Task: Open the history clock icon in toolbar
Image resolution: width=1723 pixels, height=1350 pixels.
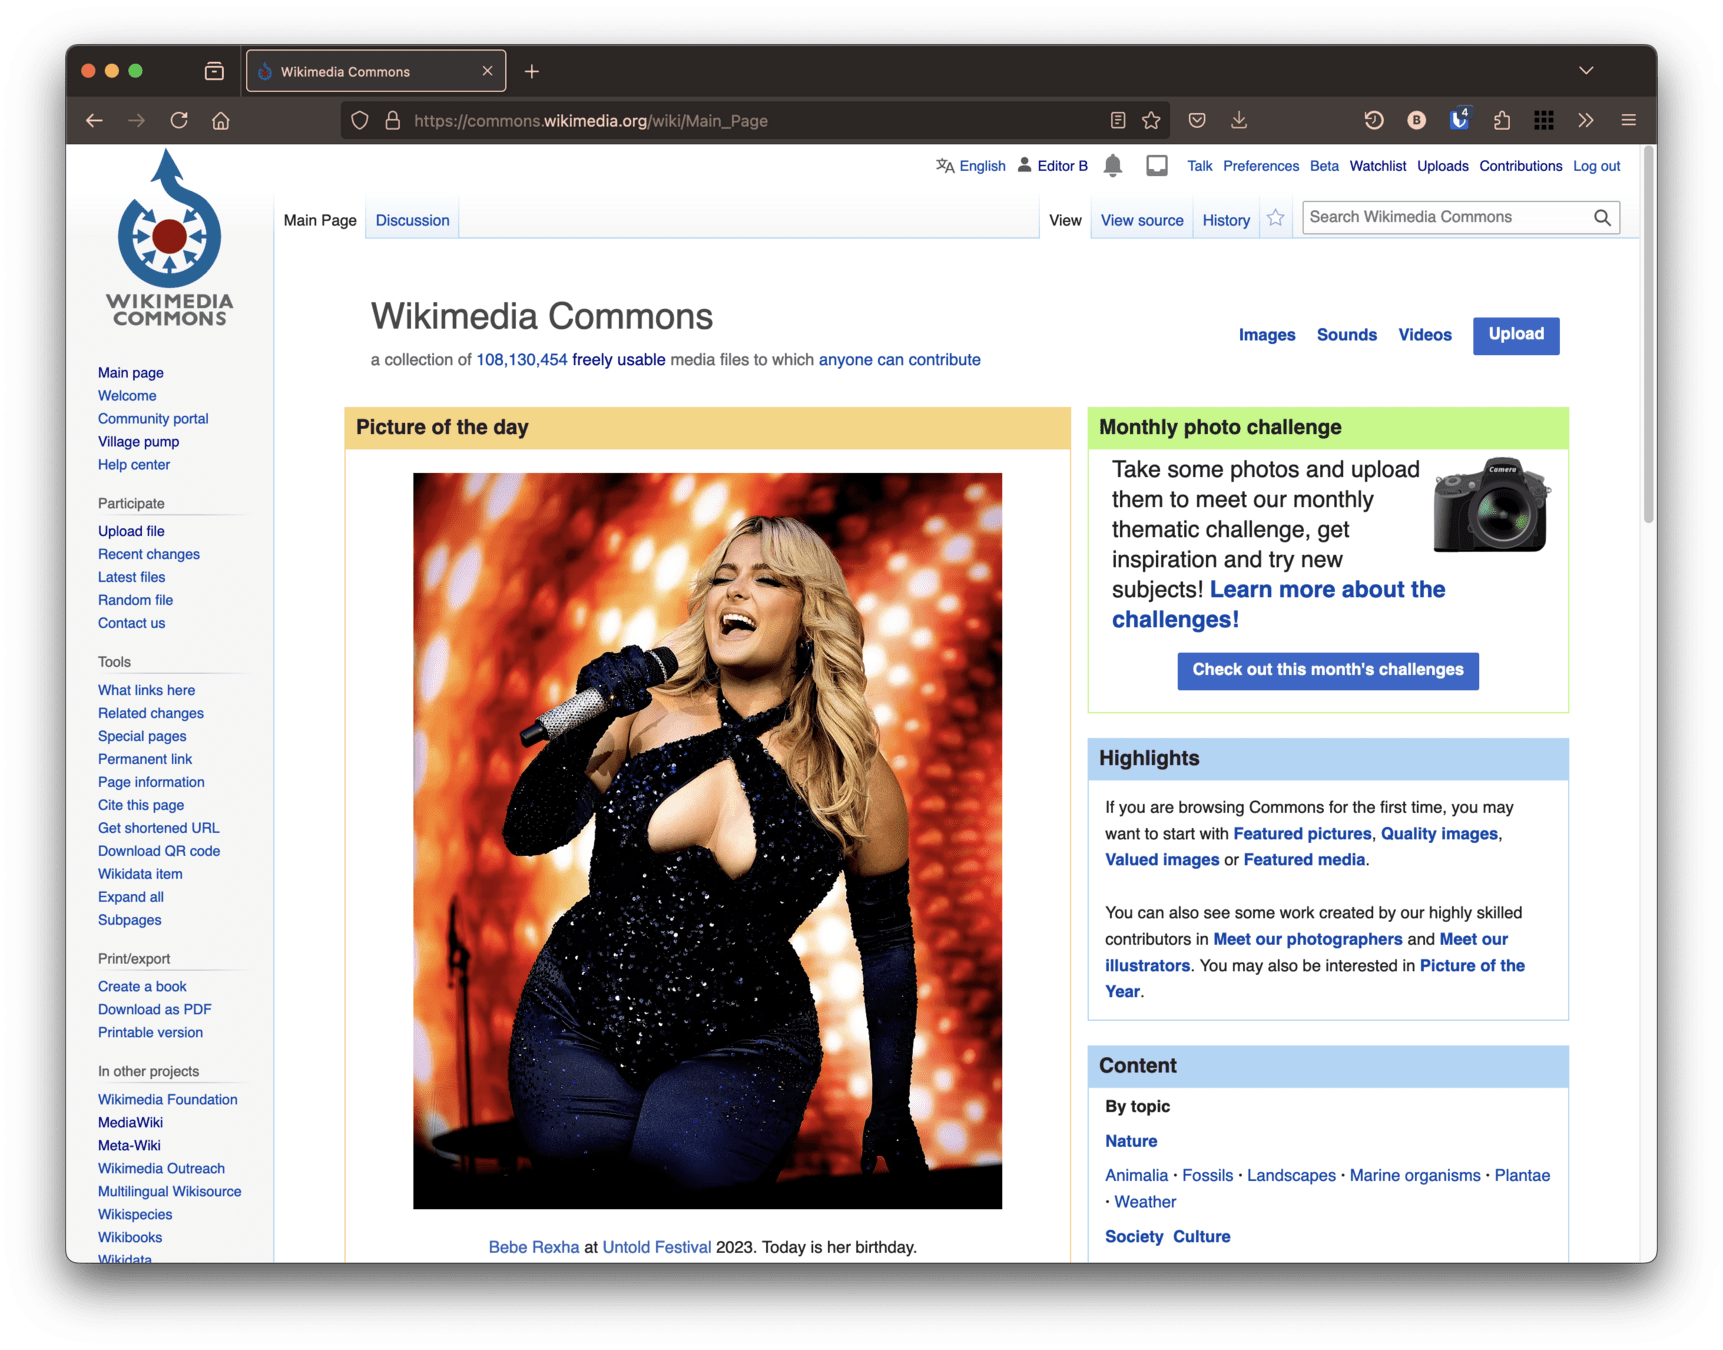Action: [x=1374, y=121]
